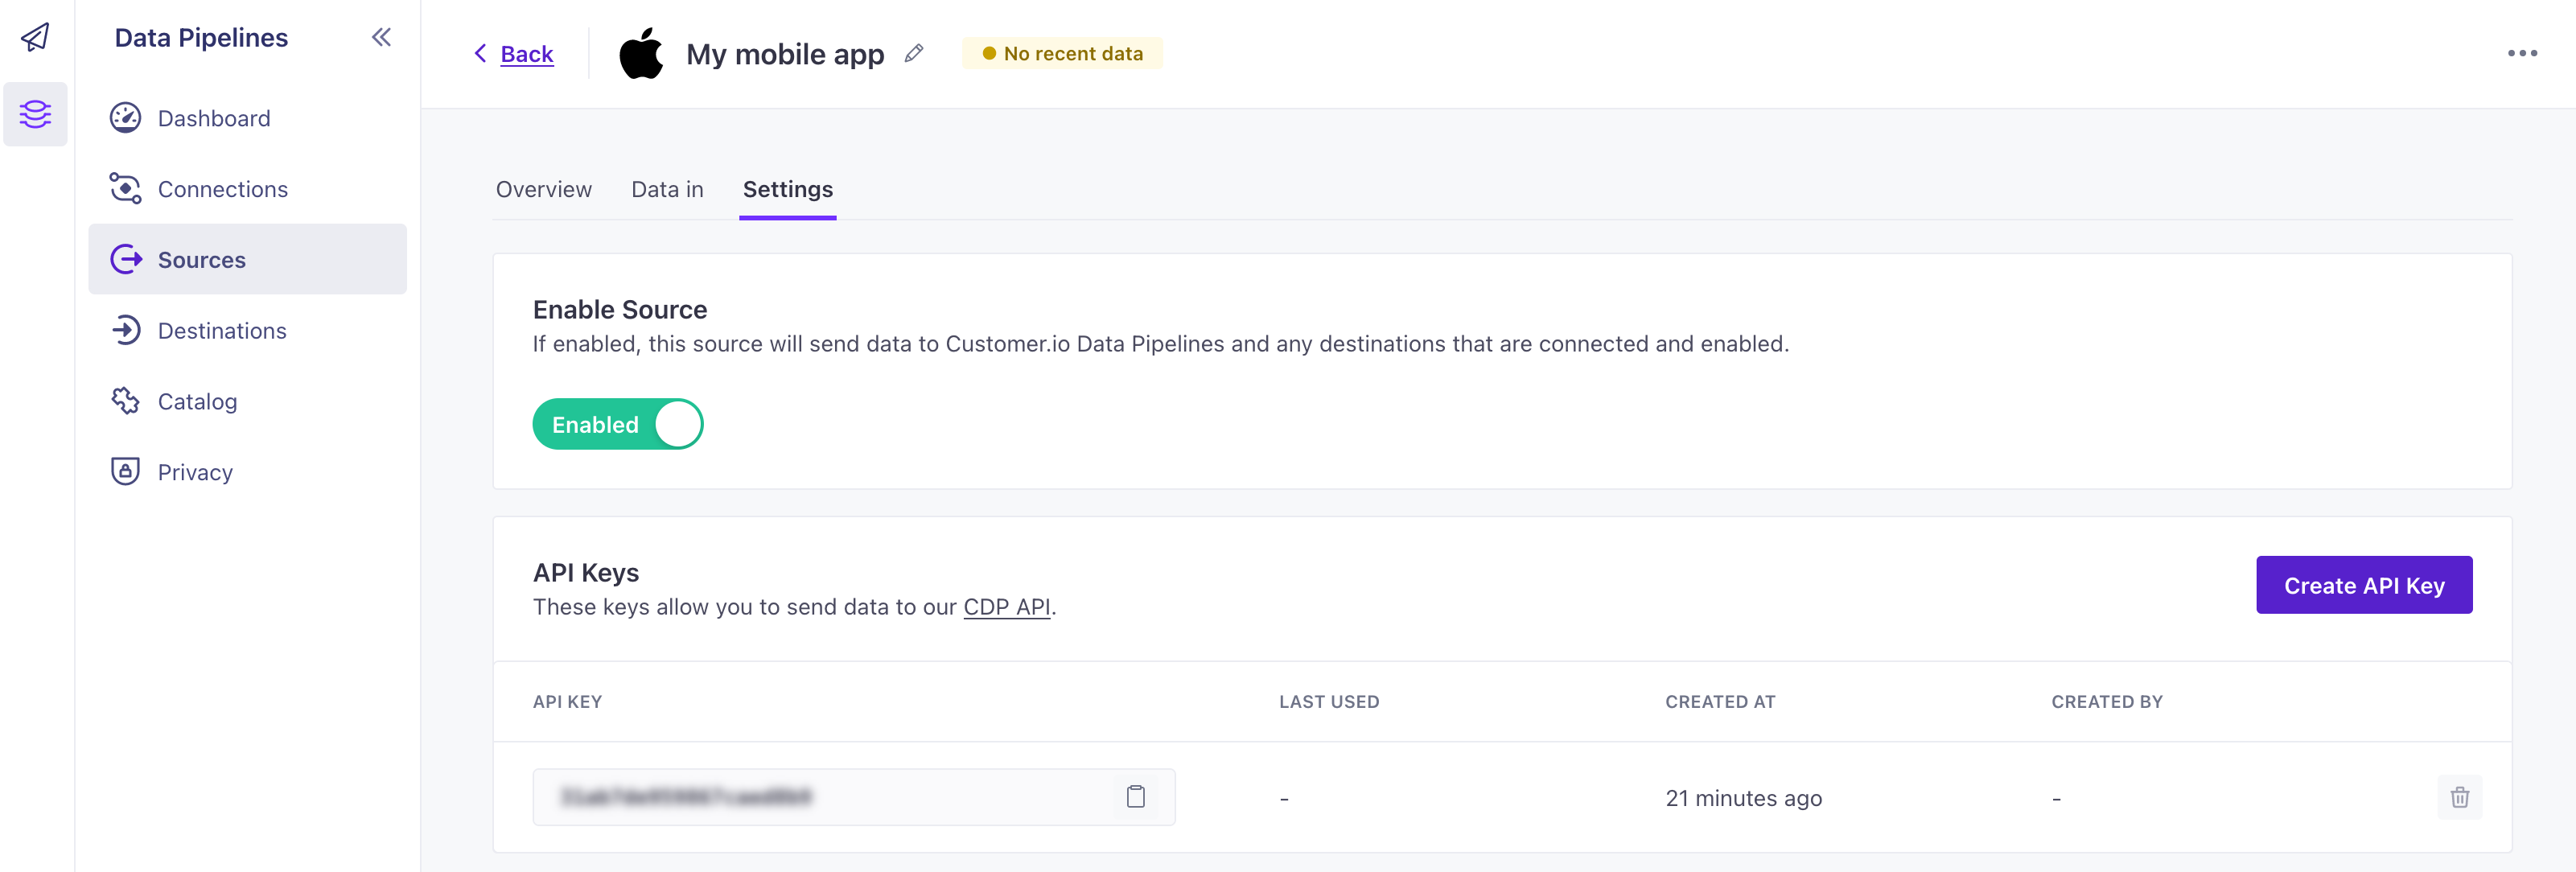Image resolution: width=2576 pixels, height=872 pixels.
Task: Click the Connections icon in sidebar
Action: (125, 189)
